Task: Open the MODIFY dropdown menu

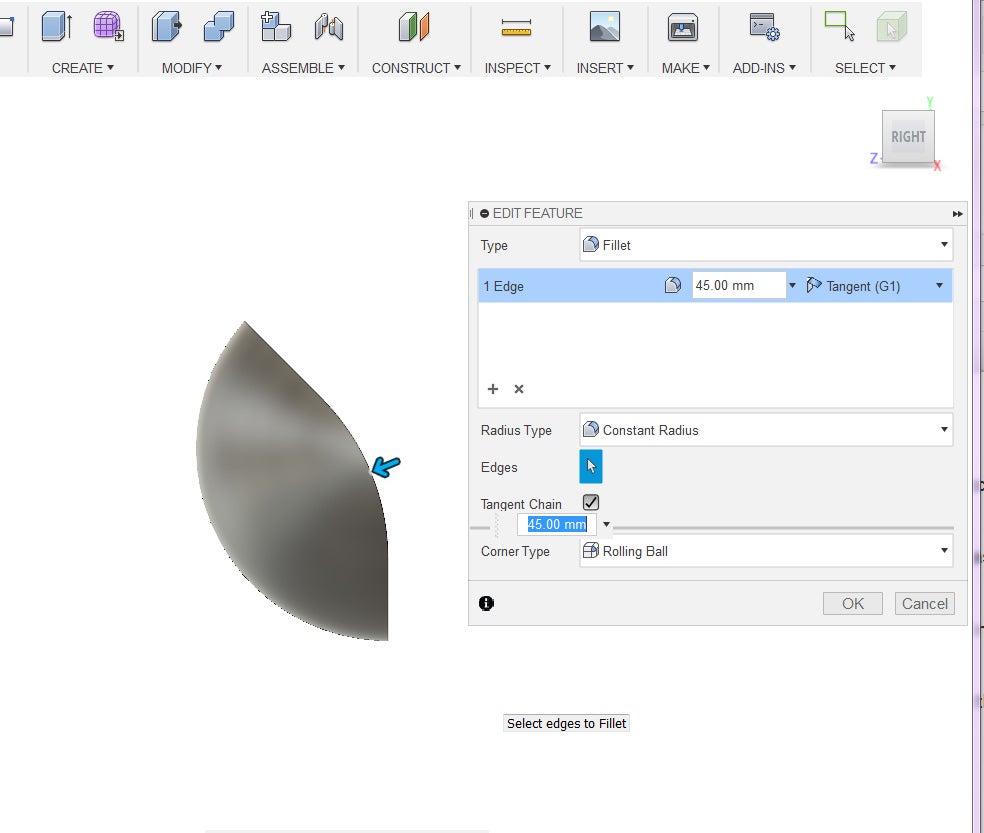Action: (x=192, y=68)
